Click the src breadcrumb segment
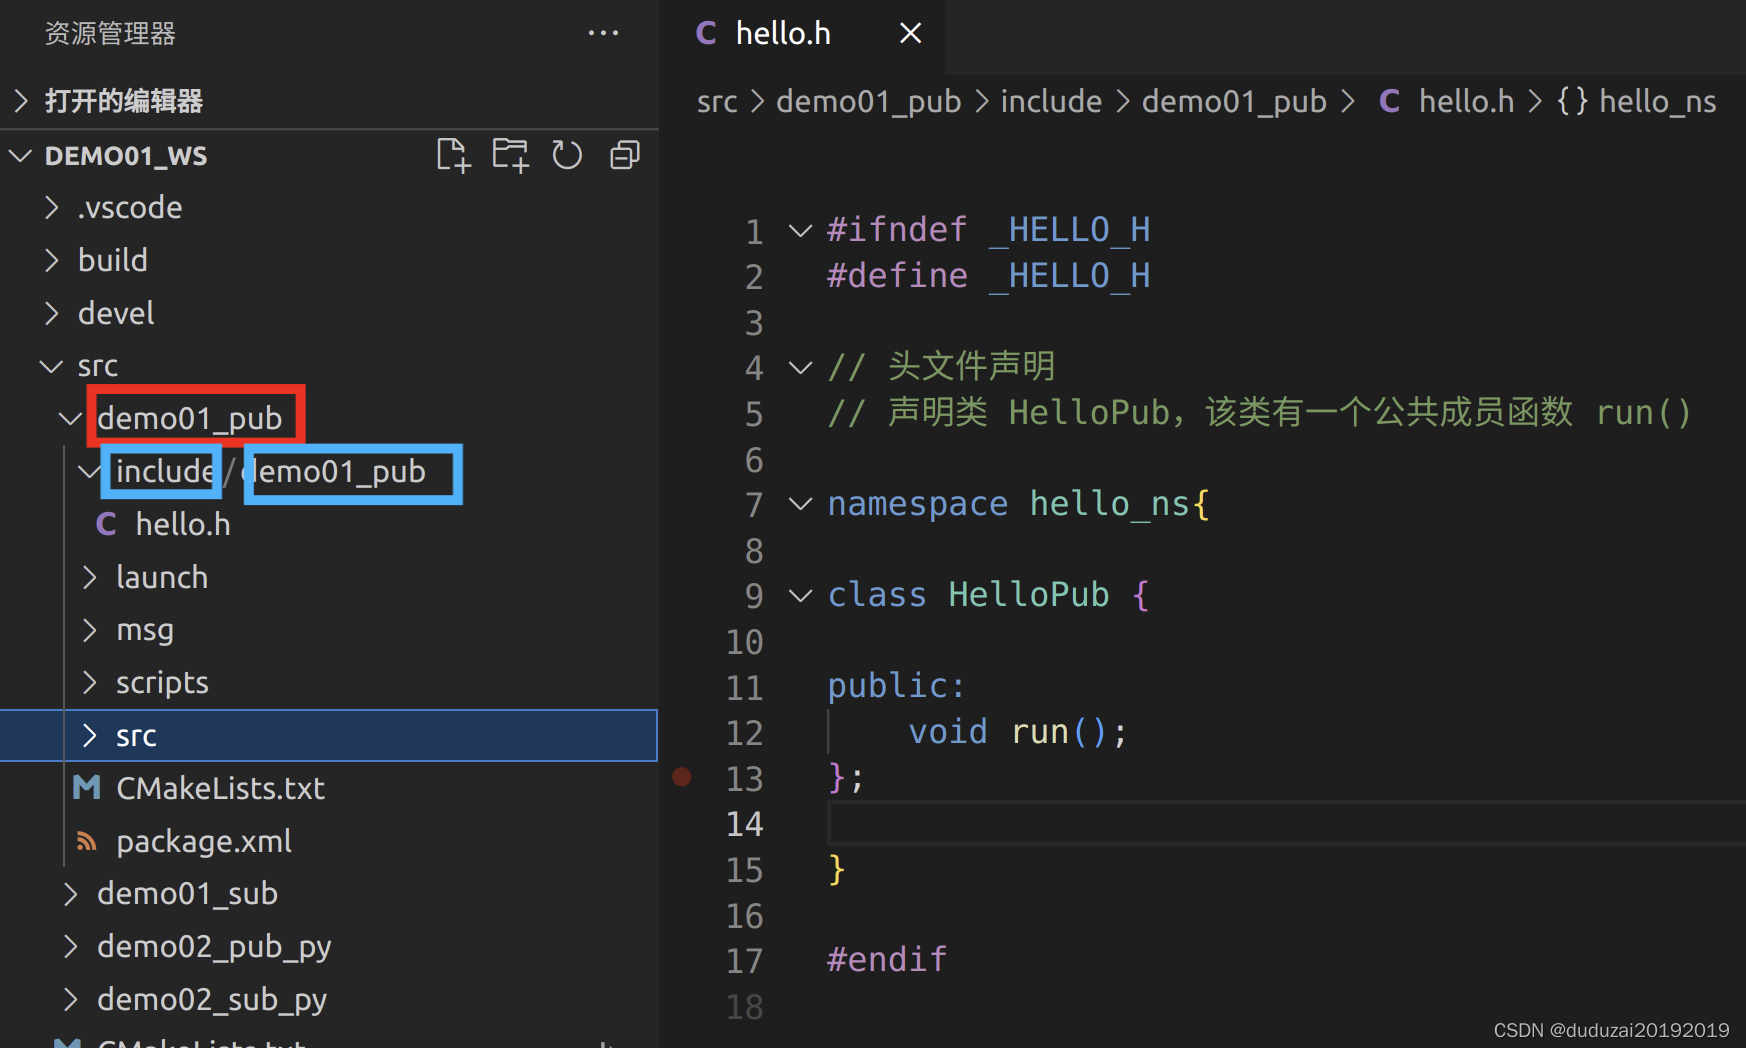Viewport: 1746px width, 1048px height. click(717, 101)
